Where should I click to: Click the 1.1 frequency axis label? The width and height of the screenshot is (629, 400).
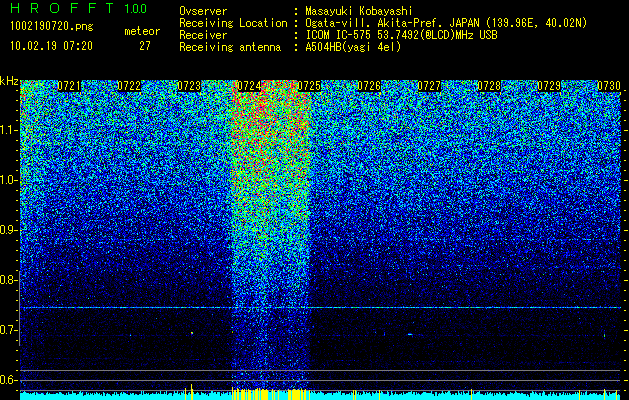[9, 130]
